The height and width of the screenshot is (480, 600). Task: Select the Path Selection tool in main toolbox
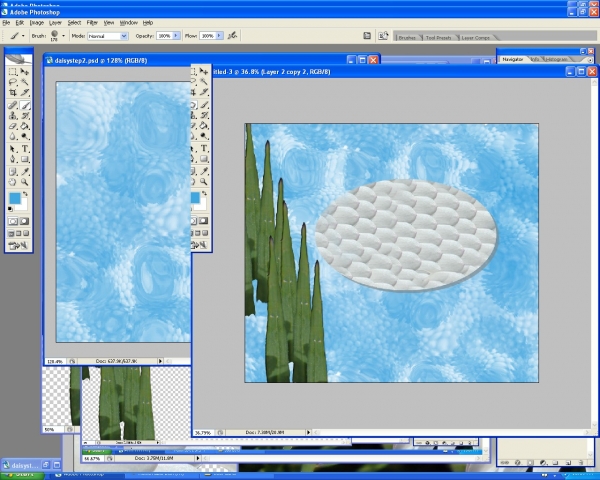pyautogui.click(x=13, y=149)
